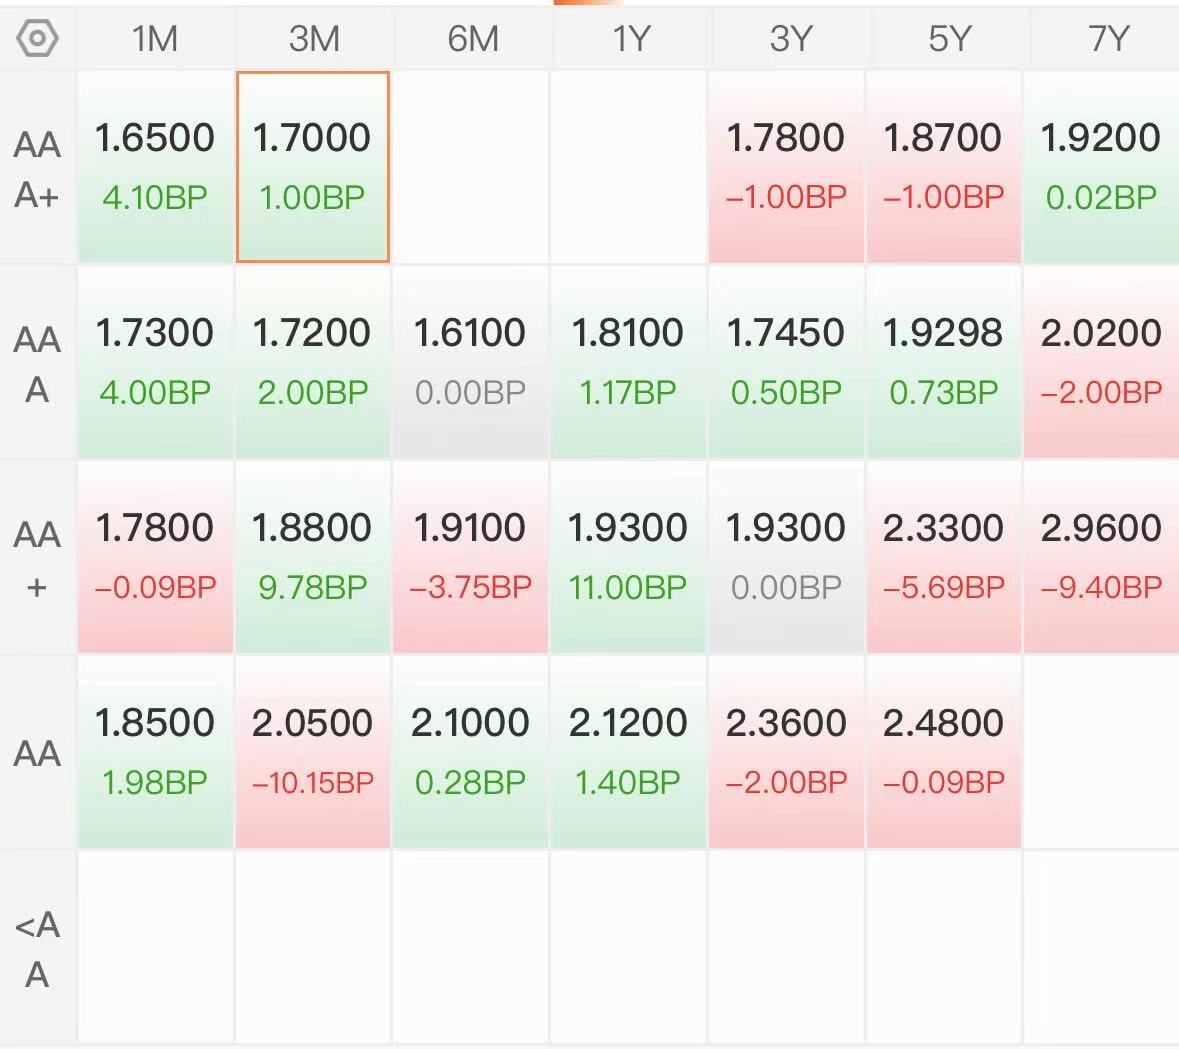Select the 1Y maturity column header
Image resolution: width=1179 pixels, height=1049 pixels.
(x=630, y=38)
